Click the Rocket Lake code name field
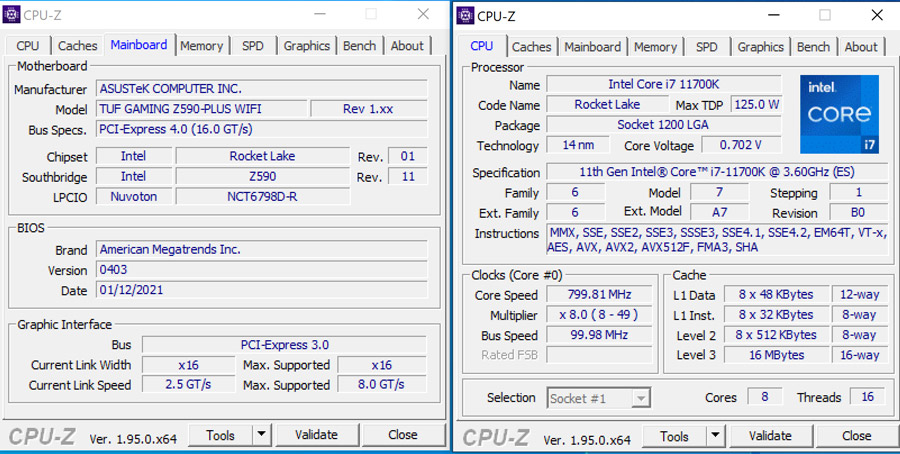 tap(607, 104)
